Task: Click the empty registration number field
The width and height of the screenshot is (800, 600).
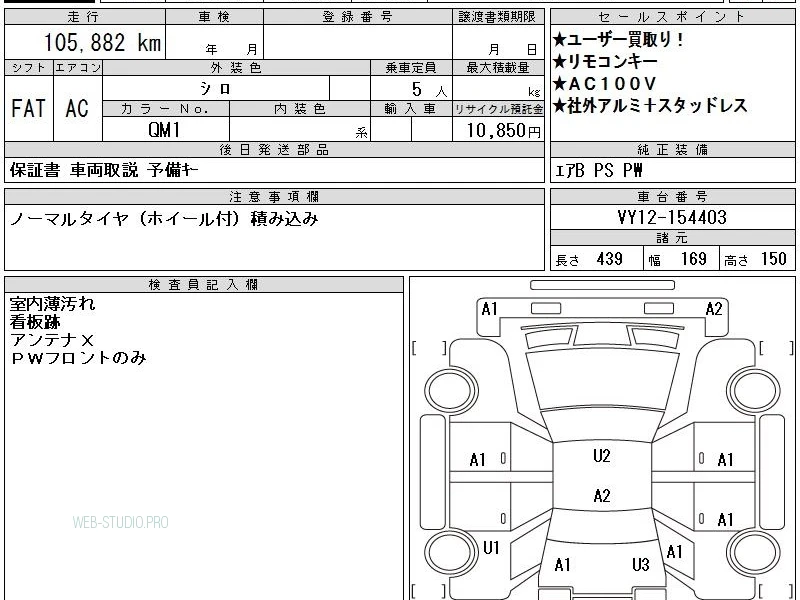Action: pos(358,42)
